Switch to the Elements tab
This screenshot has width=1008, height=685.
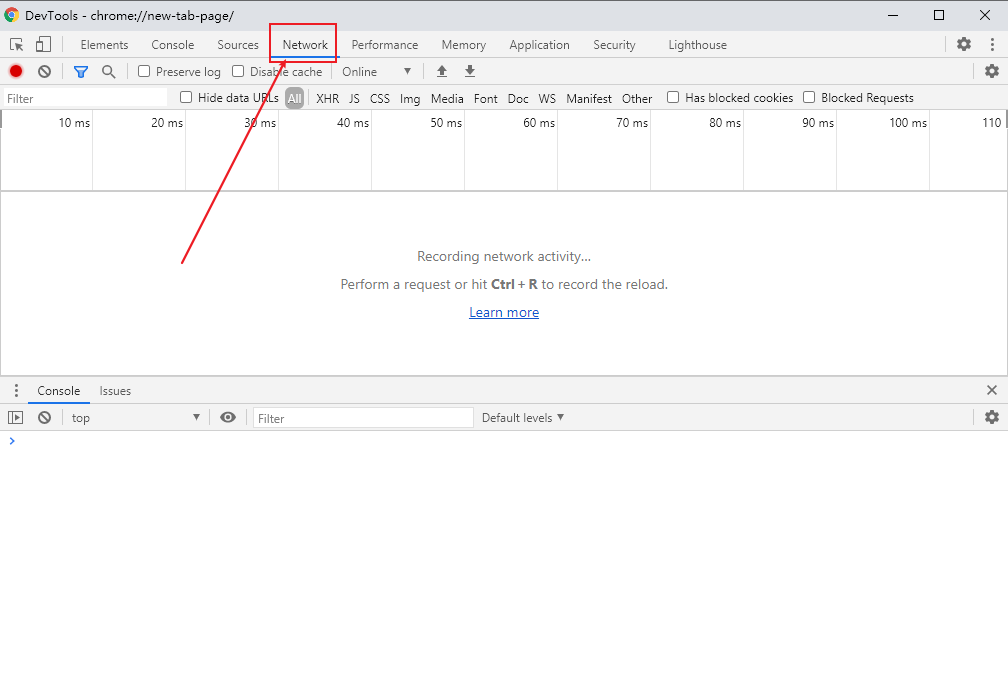coord(104,45)
